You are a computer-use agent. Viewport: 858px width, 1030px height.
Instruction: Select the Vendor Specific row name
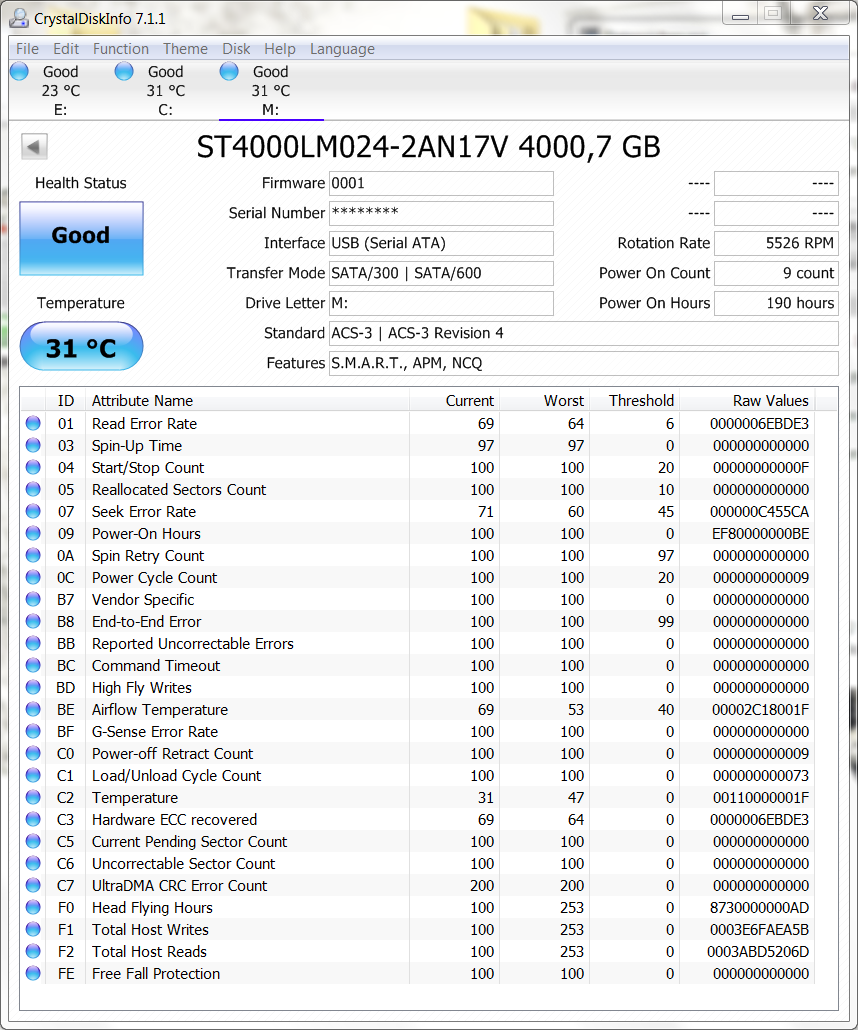tap(143, 599)
